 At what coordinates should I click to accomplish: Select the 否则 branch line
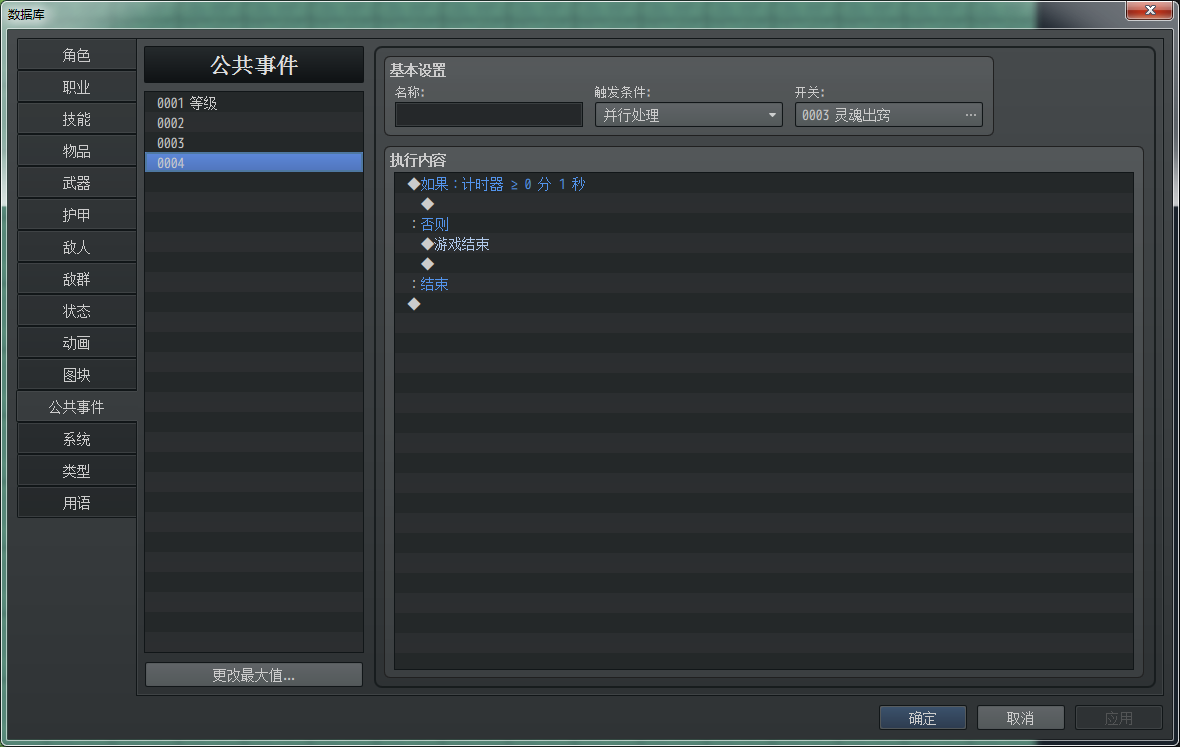point(764,224)
